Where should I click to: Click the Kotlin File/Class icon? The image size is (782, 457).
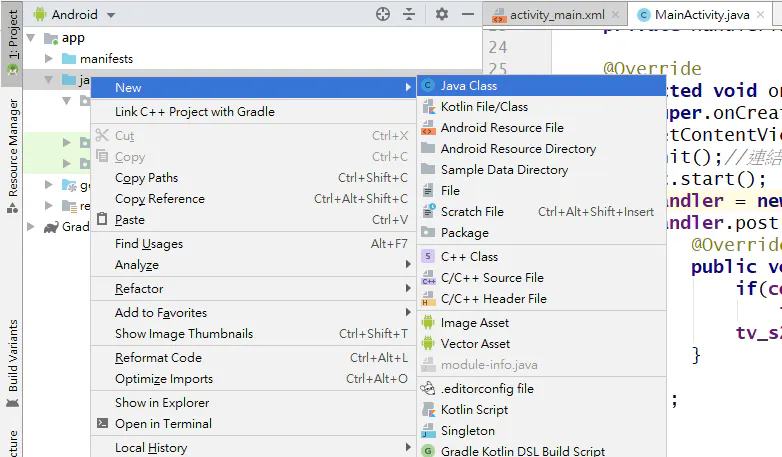coord(428,107)
